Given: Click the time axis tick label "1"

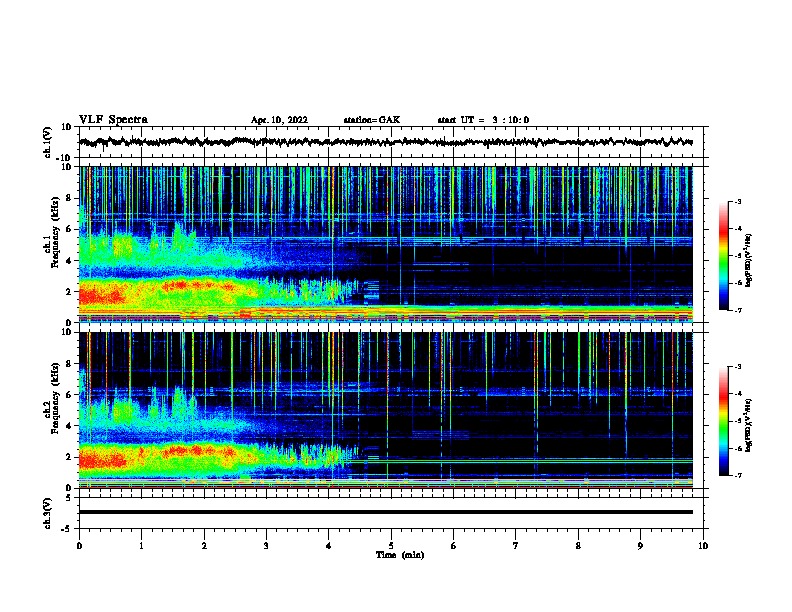Looking at the screenshot, I should coord(141,546).
